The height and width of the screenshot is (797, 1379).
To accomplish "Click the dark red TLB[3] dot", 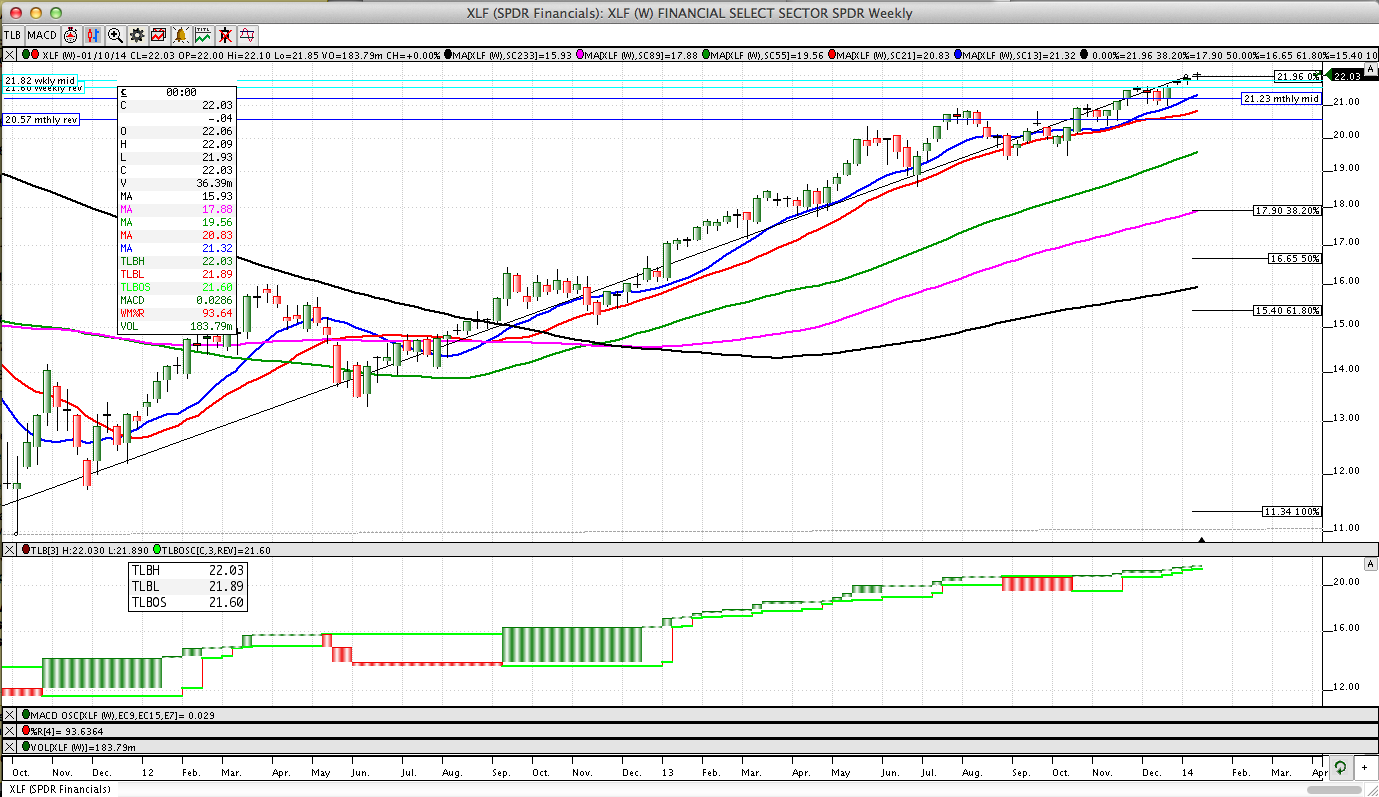I will (26, 549).
